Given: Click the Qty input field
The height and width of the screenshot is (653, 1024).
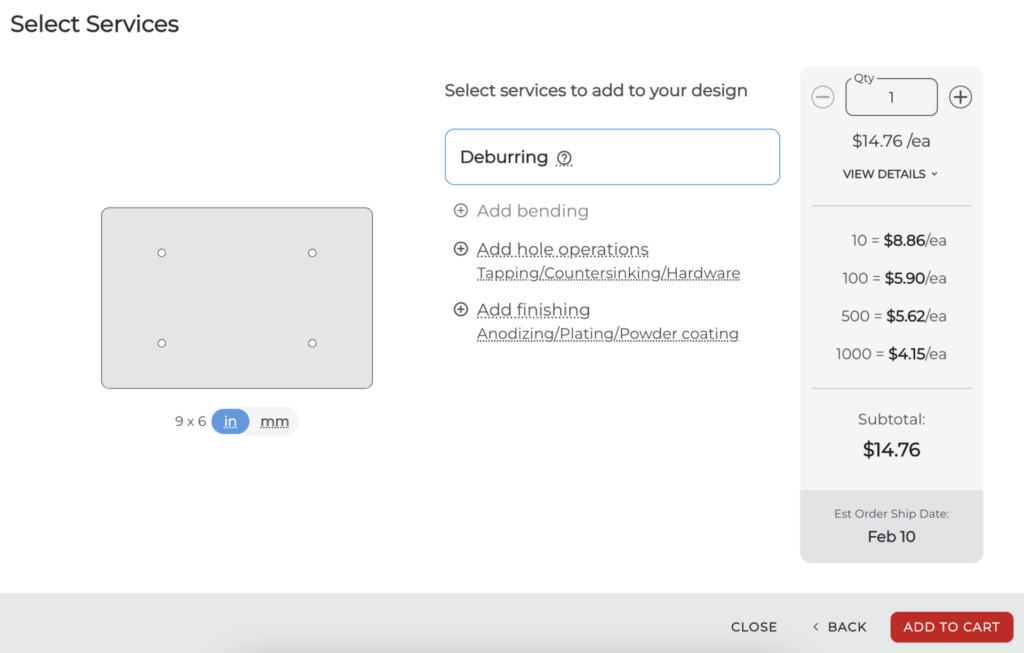Looking at the screenshot, I should point(891,98).
